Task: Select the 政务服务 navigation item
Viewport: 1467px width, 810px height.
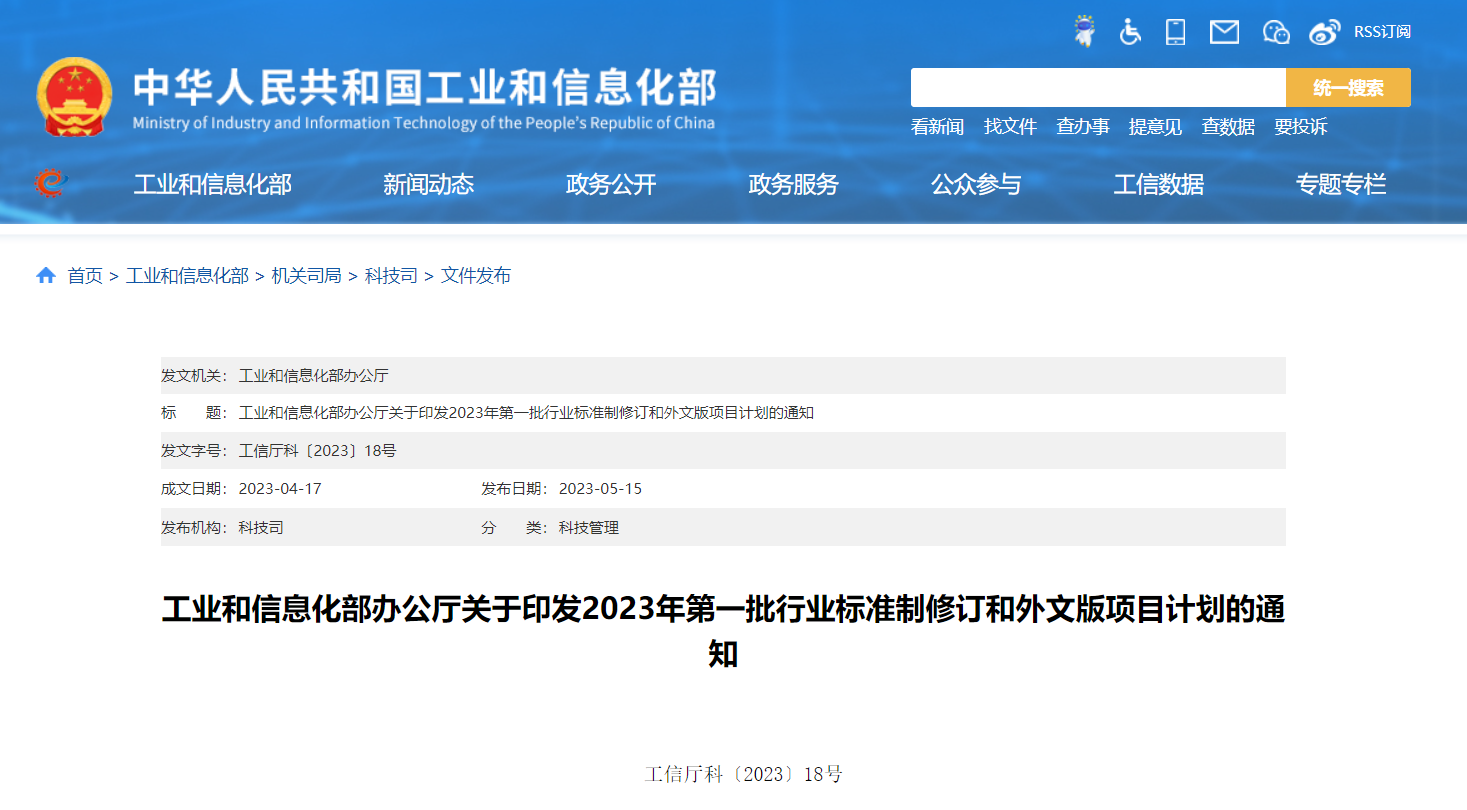Action: (793, 185)
